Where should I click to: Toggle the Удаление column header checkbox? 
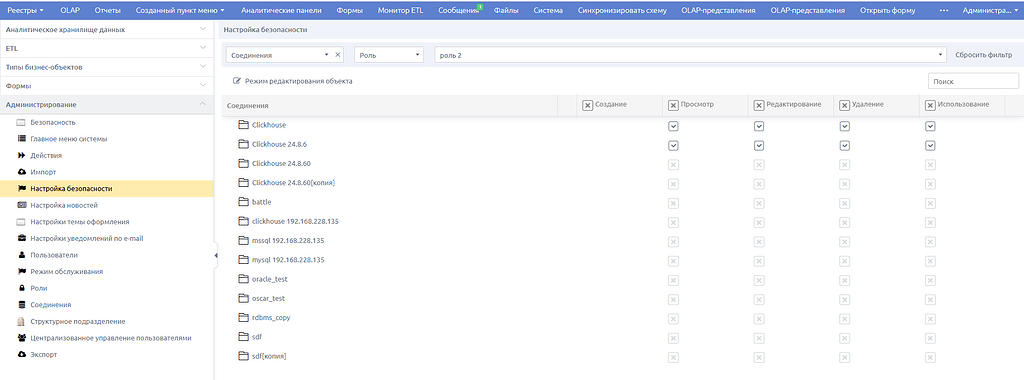tap(844, 105)
